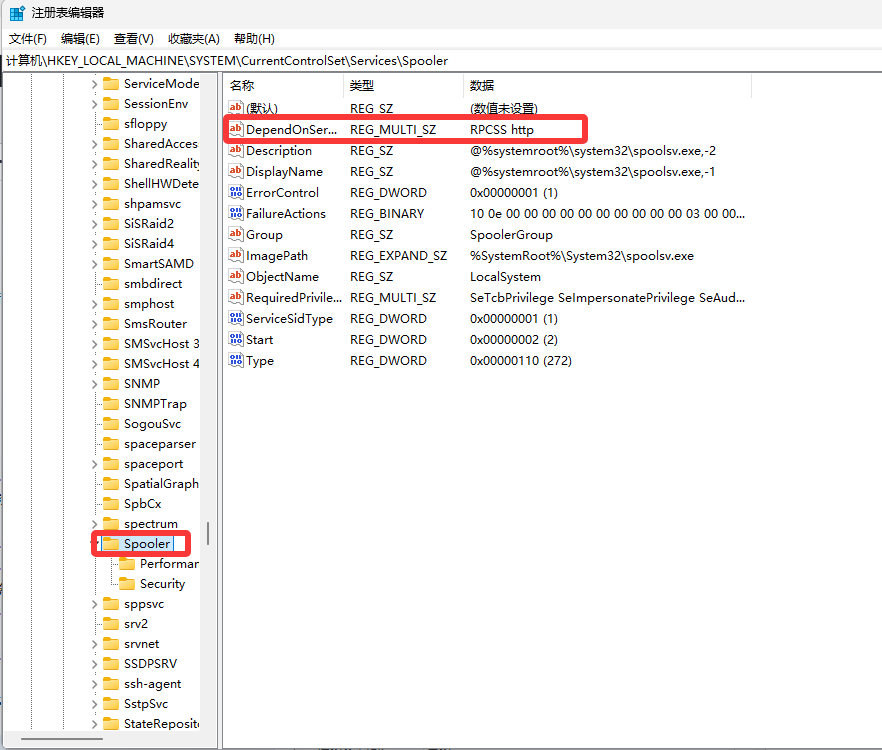This screenshot has height=750, width=882.
Task: Click the binary icon beside FailureActions
Action: 236,214
